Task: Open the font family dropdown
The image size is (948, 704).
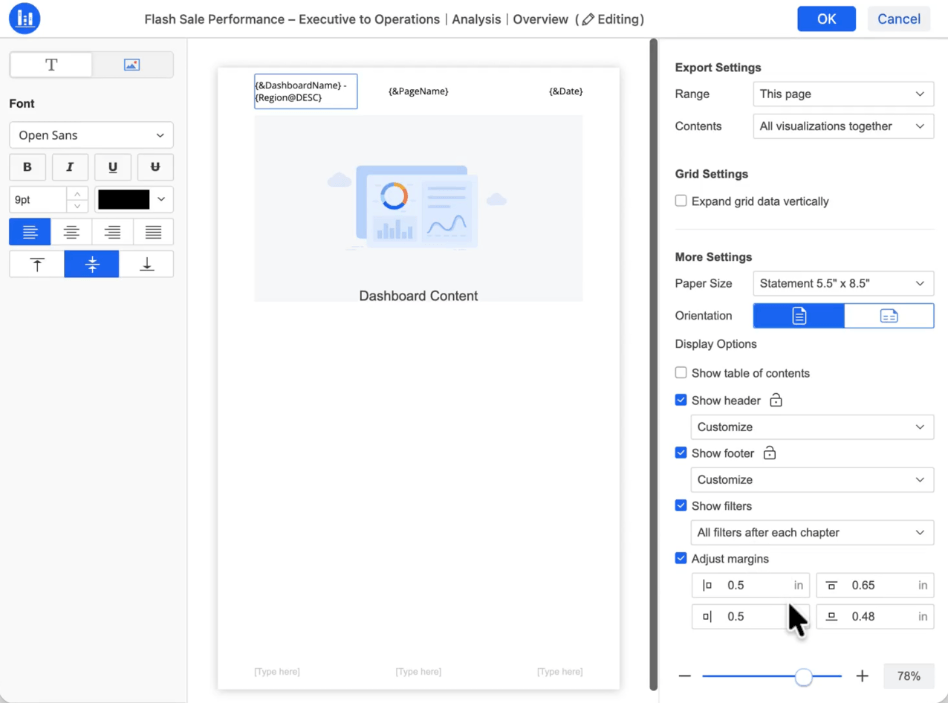Action: pos(91,134)
